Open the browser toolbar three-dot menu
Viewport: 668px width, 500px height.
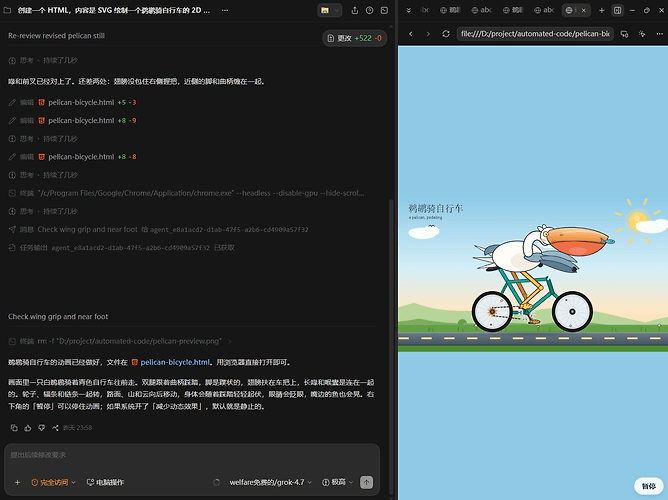tap(659, 34)
